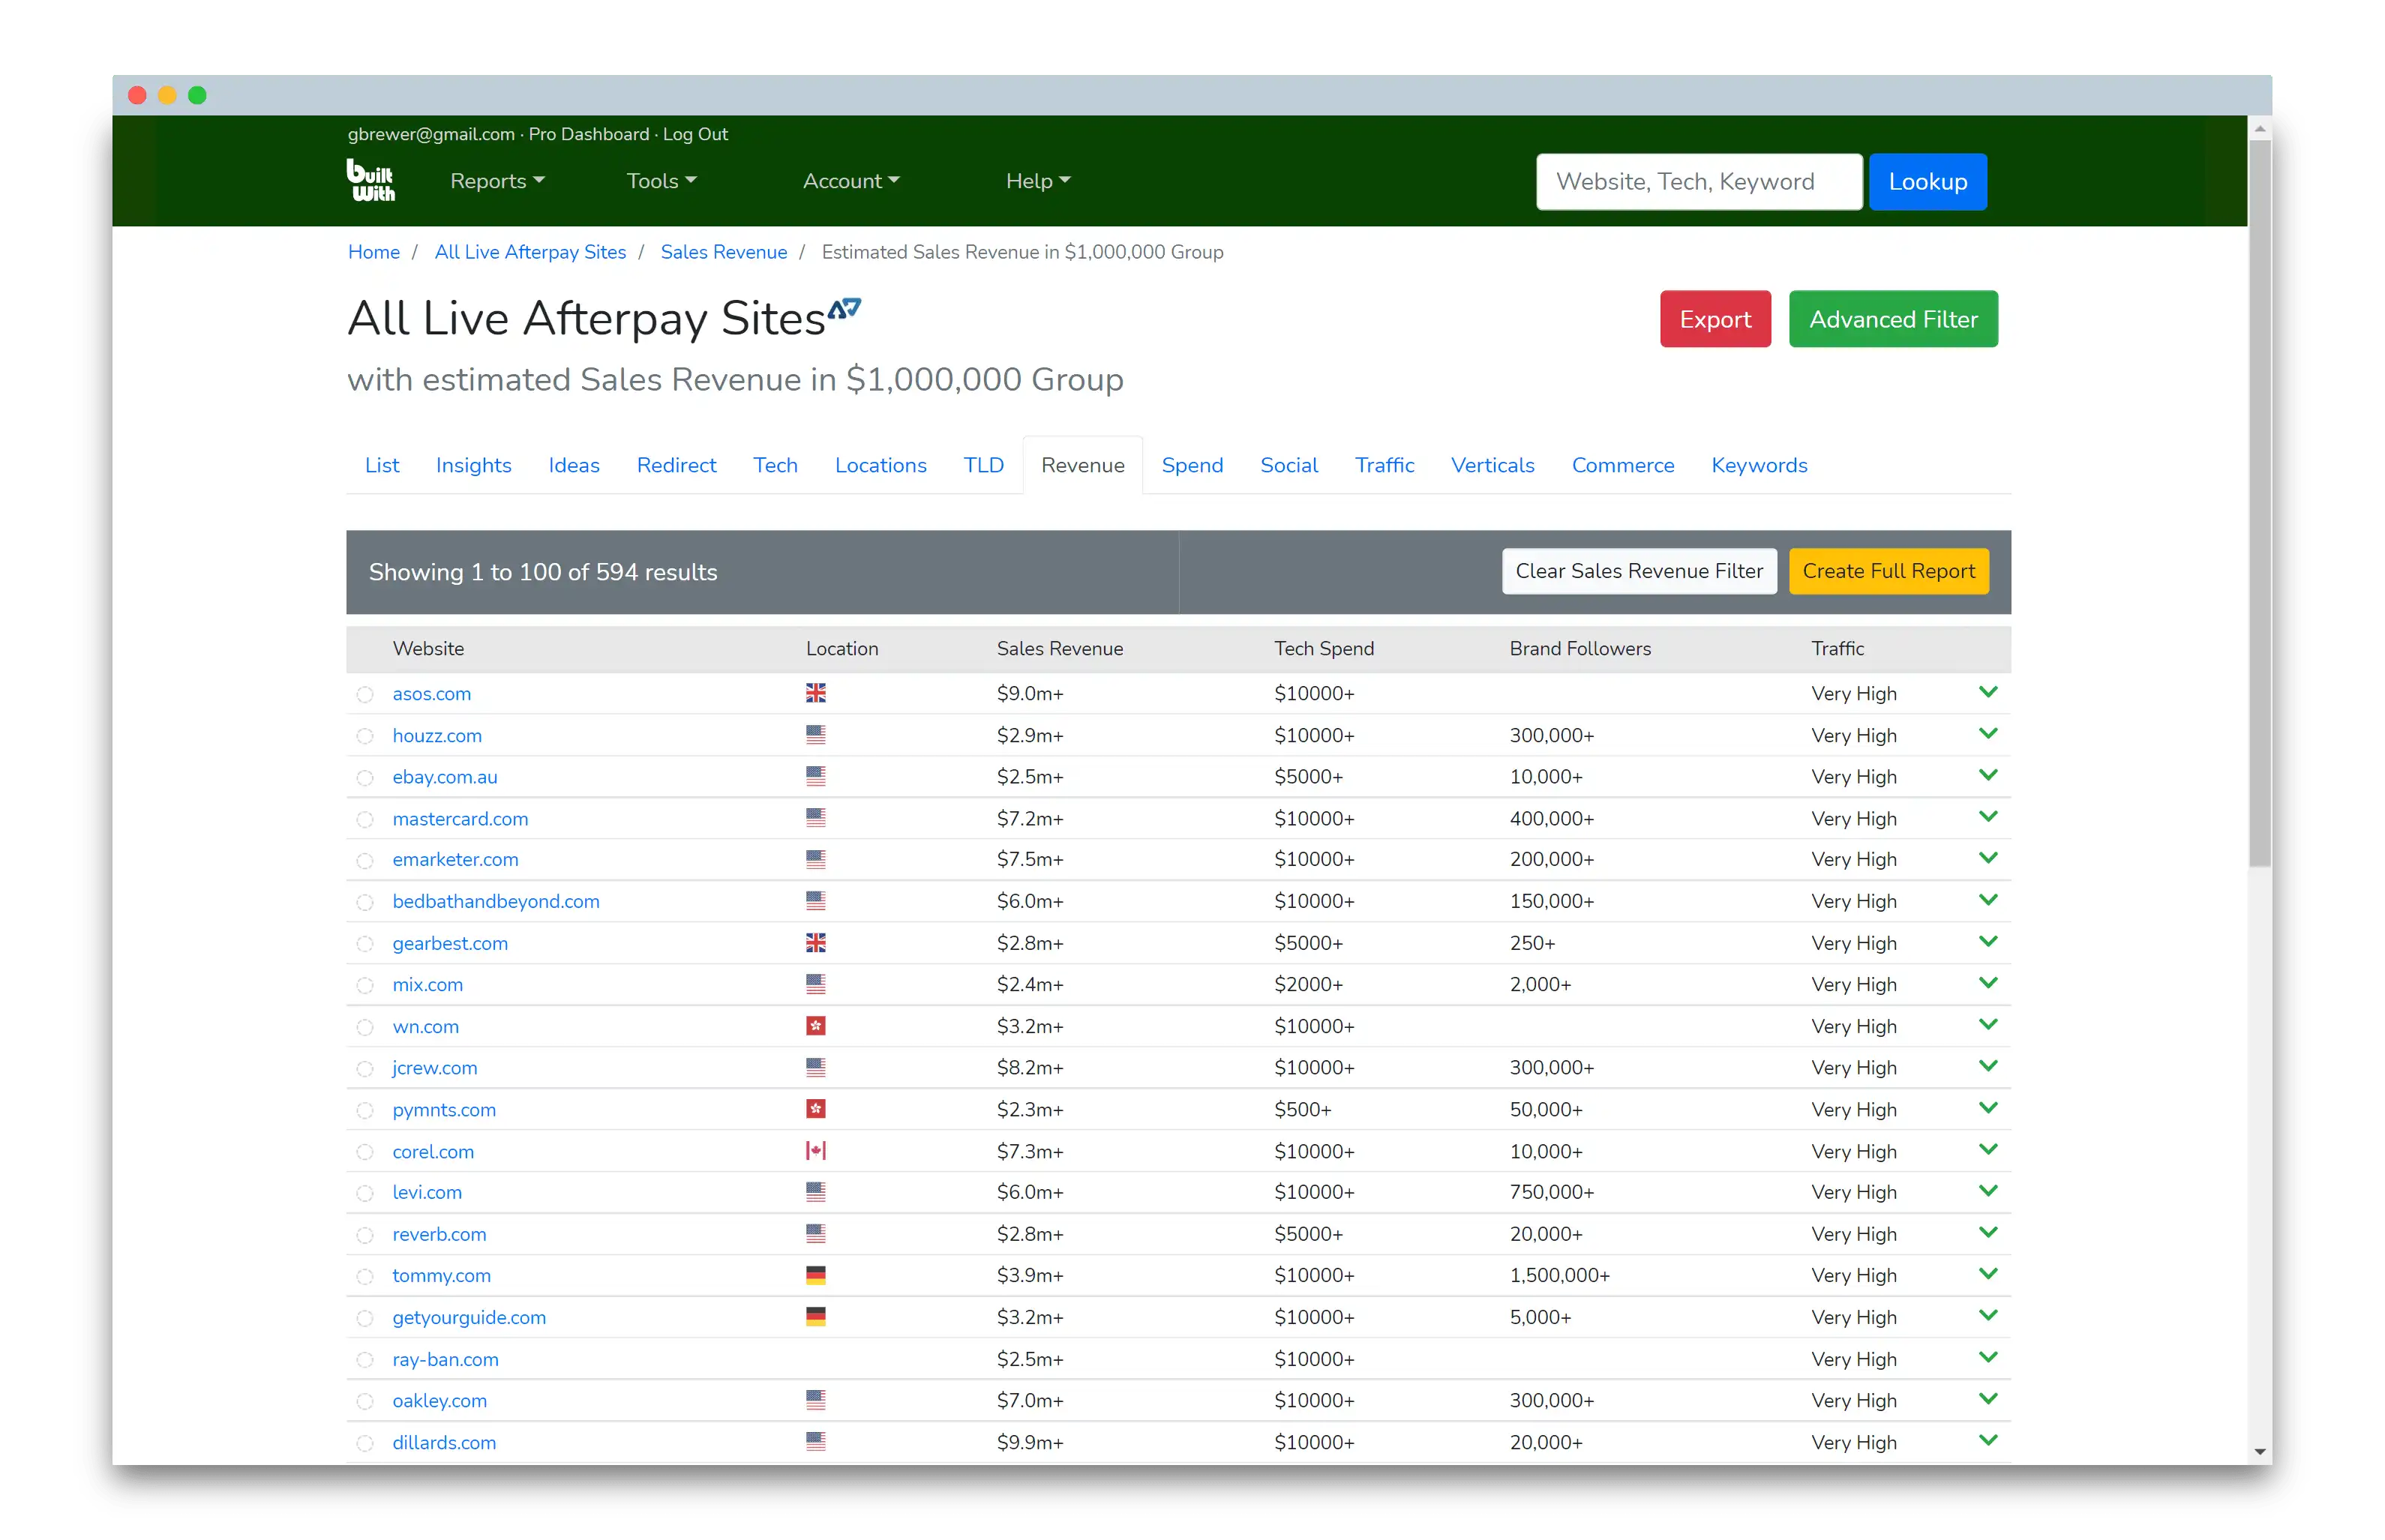This screenshot has width=2385, height=1540.
Task: Click the German flag in getyourguide.com row
Action: tap(816, 1317)
